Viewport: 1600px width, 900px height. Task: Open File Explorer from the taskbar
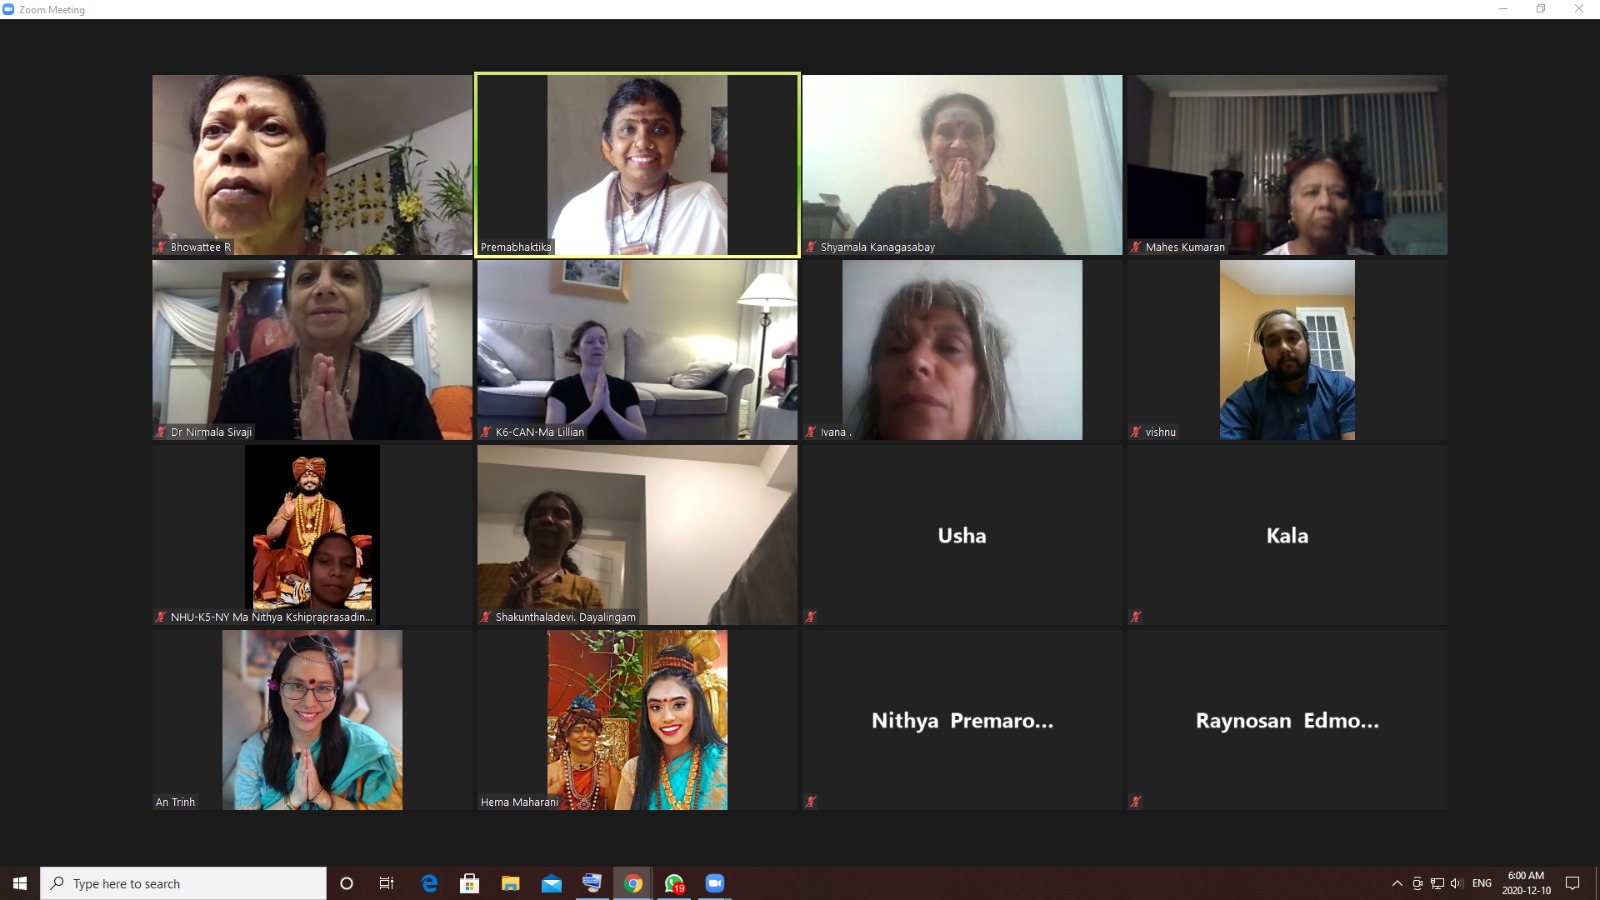pos(510,883)
